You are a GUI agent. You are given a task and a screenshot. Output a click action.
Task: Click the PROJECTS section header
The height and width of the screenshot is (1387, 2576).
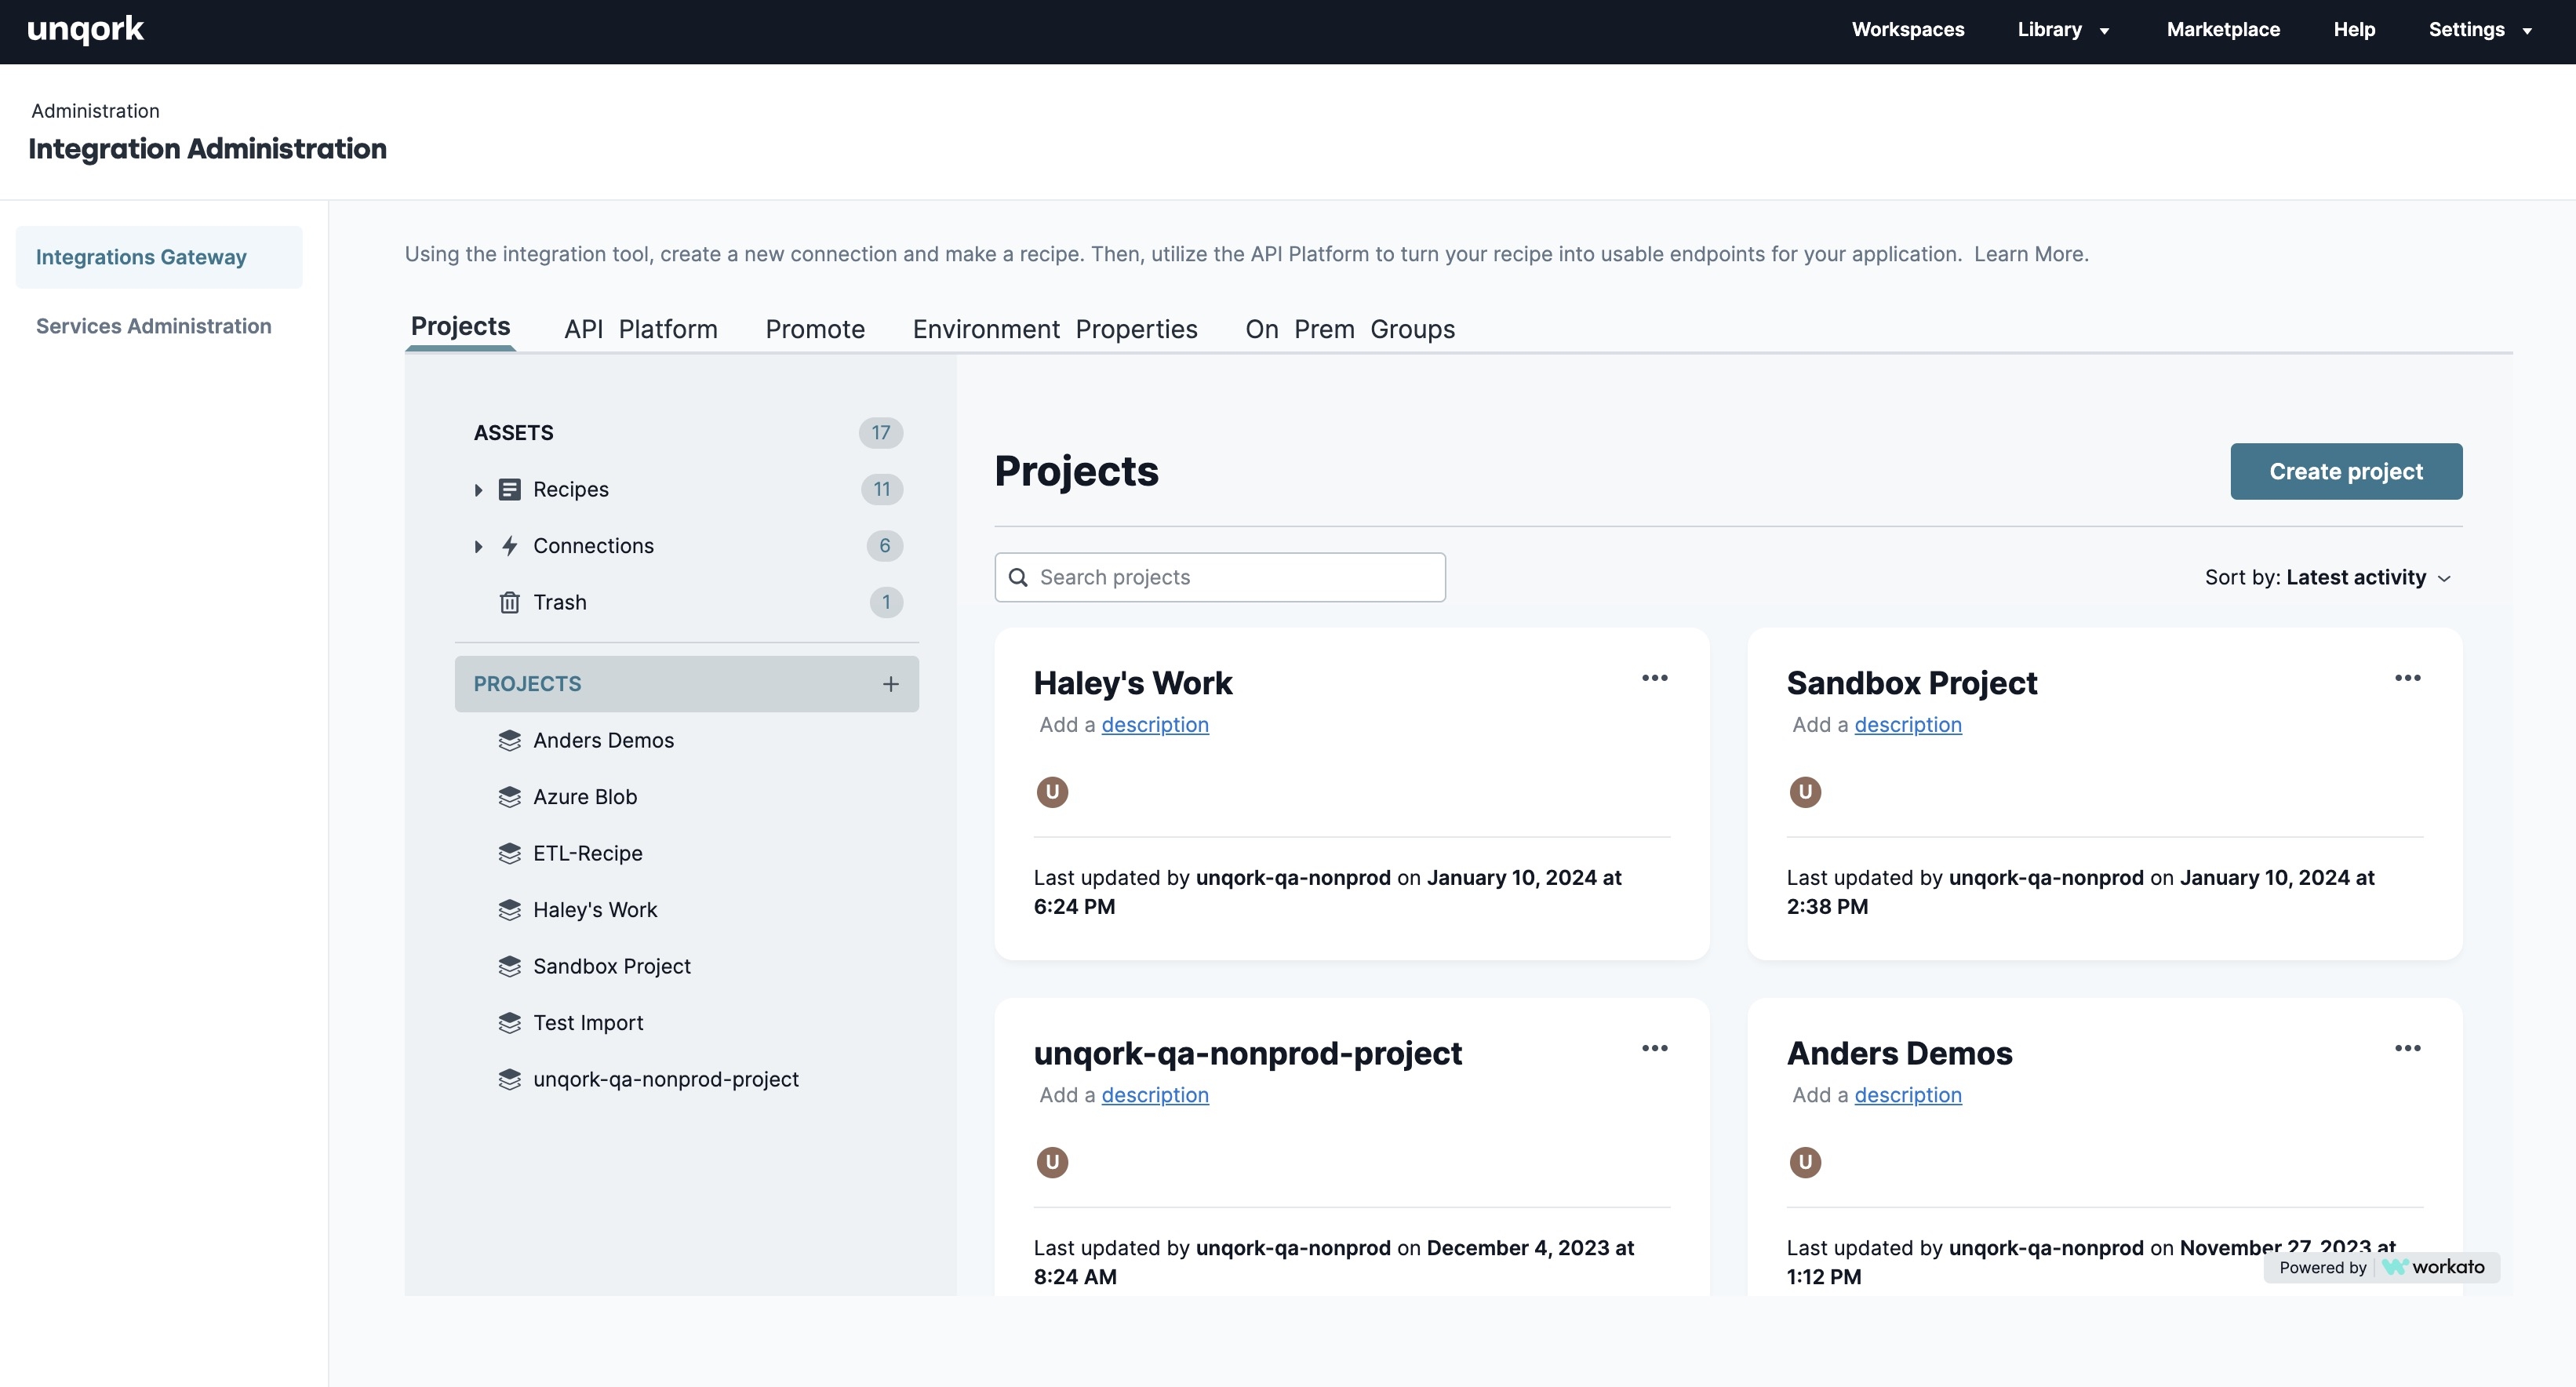[x=687, y=684]
